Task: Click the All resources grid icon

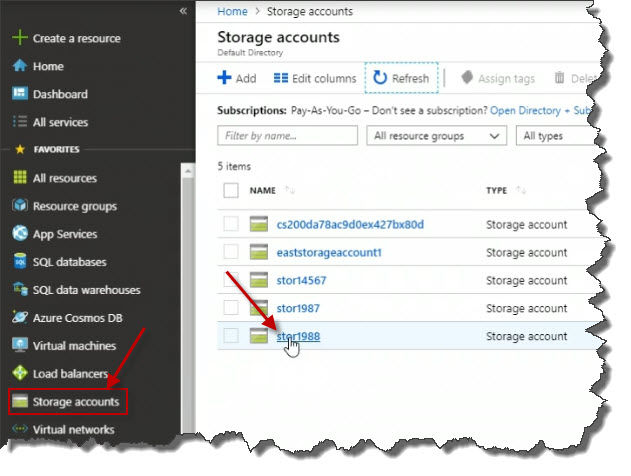Action: tap(20, 177)
